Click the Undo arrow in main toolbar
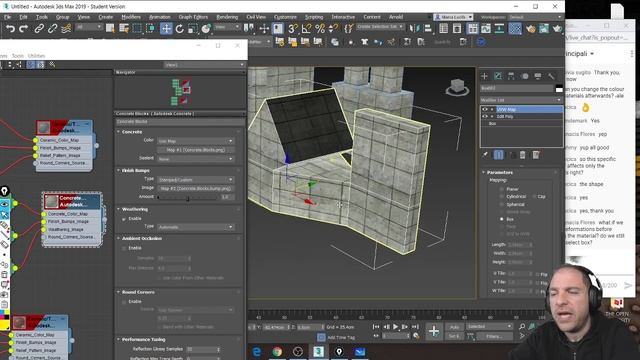 pyautogui.click(x=10, y=29)
